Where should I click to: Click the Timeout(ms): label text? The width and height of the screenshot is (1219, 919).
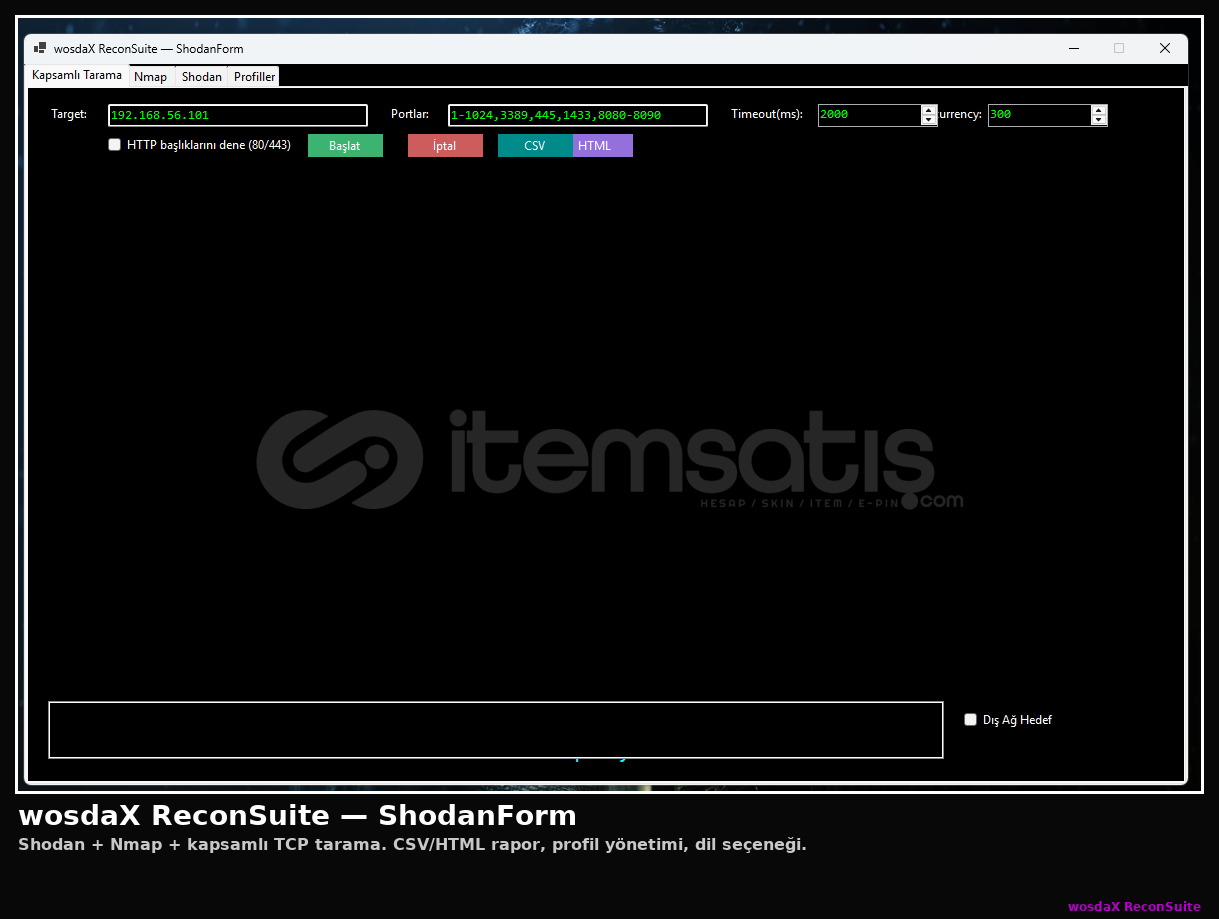767,114
